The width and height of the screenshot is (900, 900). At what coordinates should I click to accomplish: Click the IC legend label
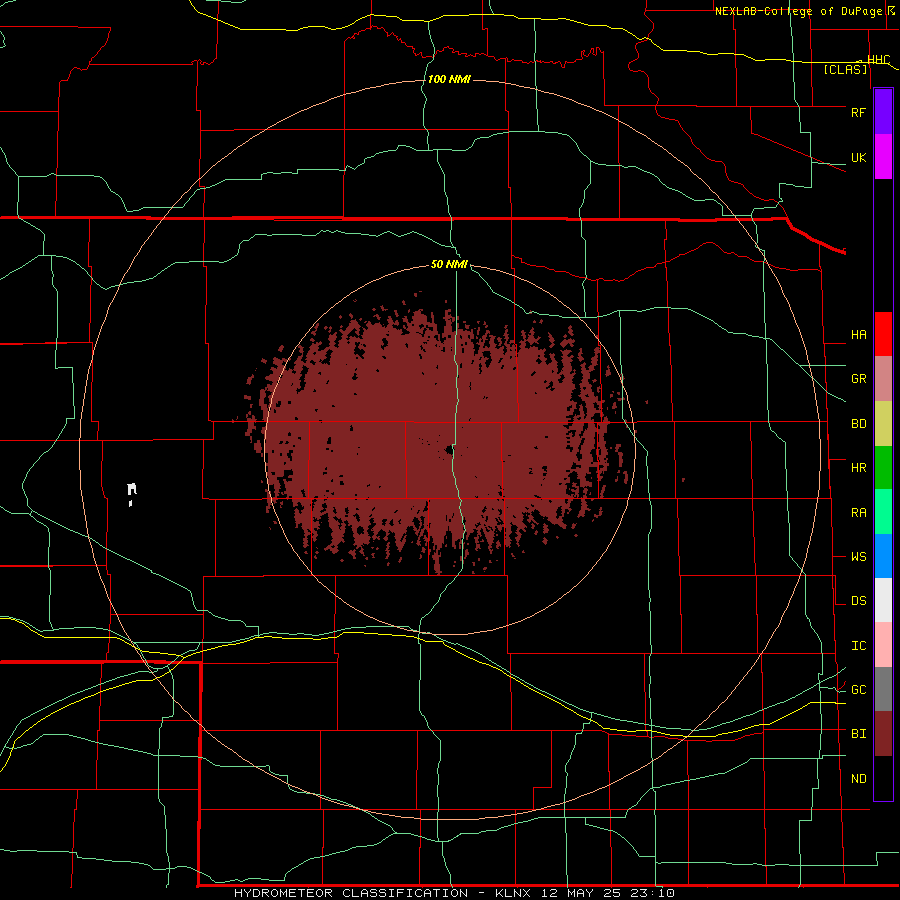(858, 646)
